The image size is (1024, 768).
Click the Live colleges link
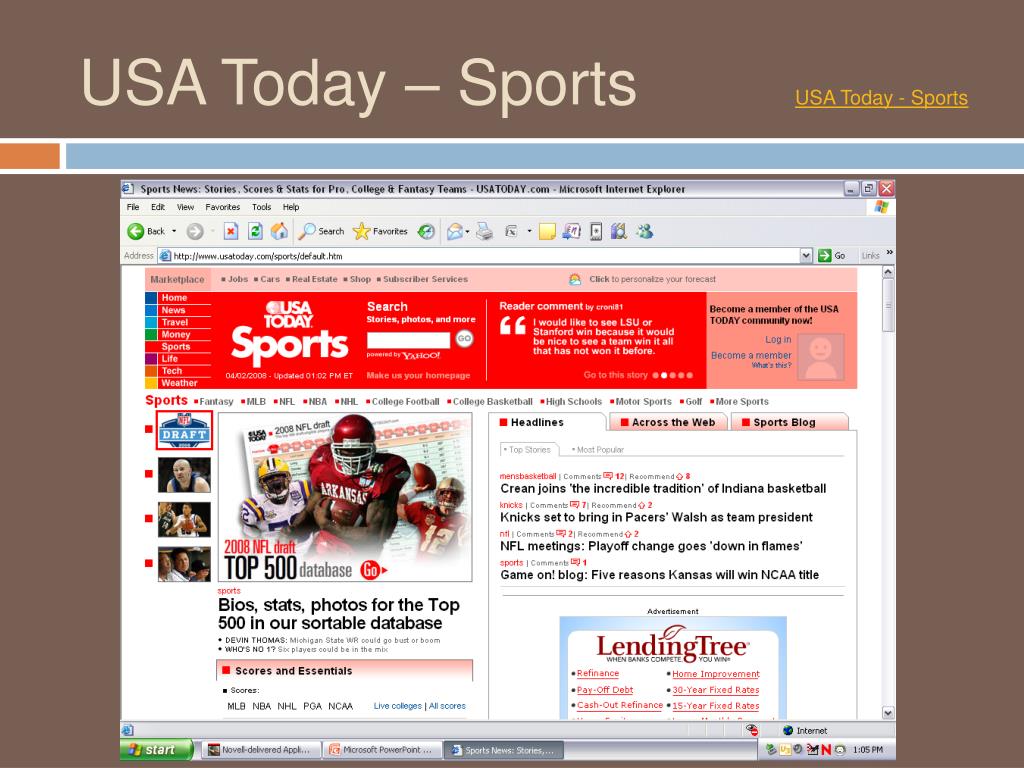tap(398, 706)
